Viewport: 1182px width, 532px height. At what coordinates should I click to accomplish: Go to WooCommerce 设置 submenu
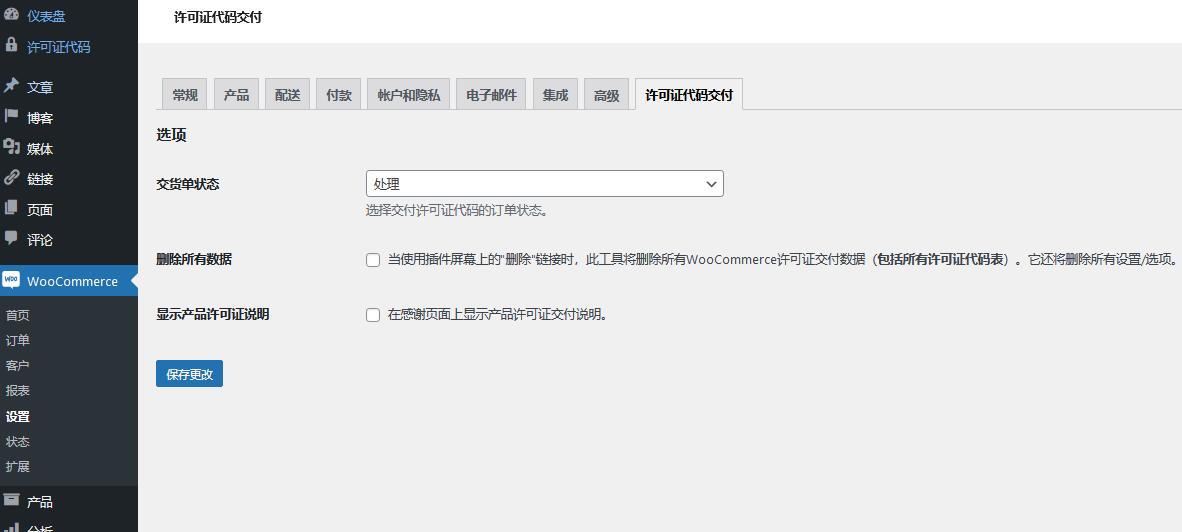pyautogui.click(x=17, y=416)
